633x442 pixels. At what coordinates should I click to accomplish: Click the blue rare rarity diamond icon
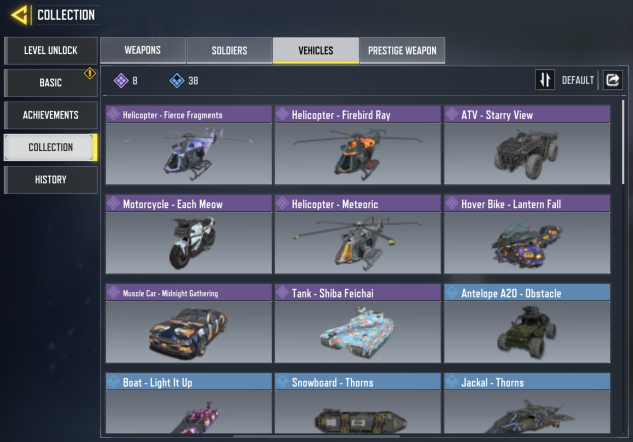pos(177,80)
